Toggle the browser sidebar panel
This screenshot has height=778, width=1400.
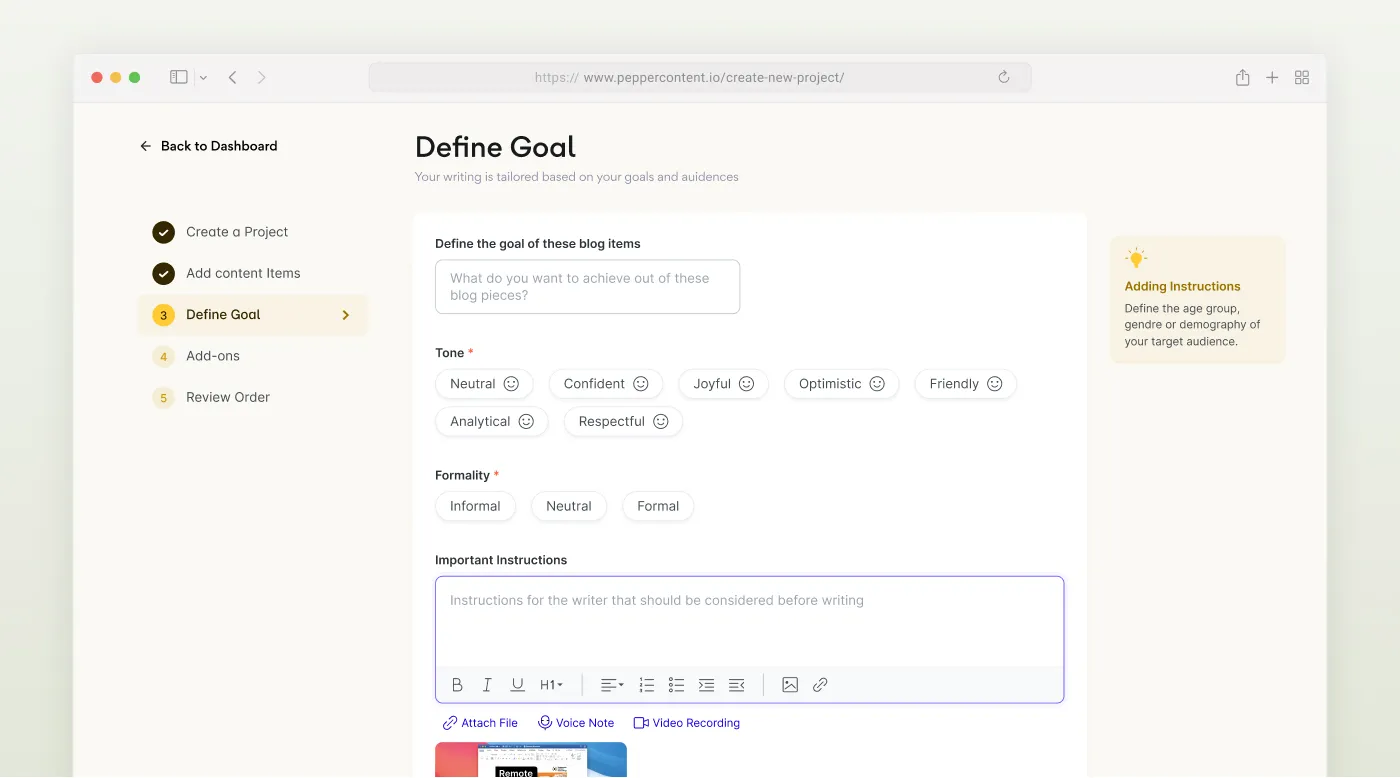[179, 77]
